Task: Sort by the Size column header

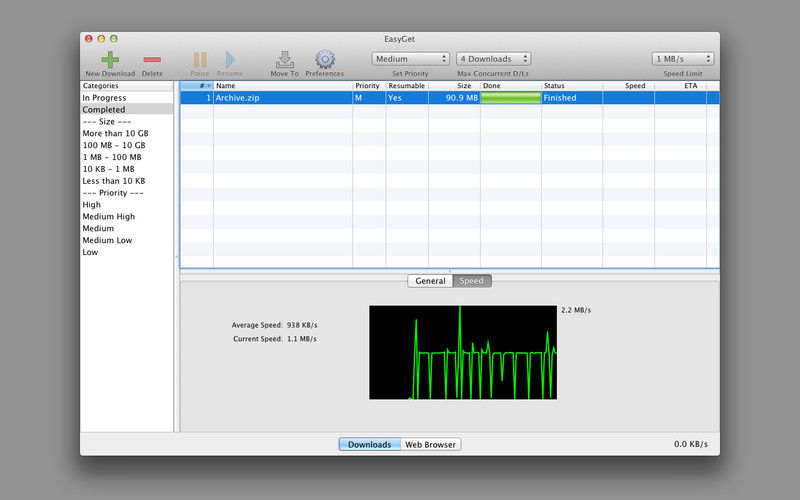Action: (454, 86)
